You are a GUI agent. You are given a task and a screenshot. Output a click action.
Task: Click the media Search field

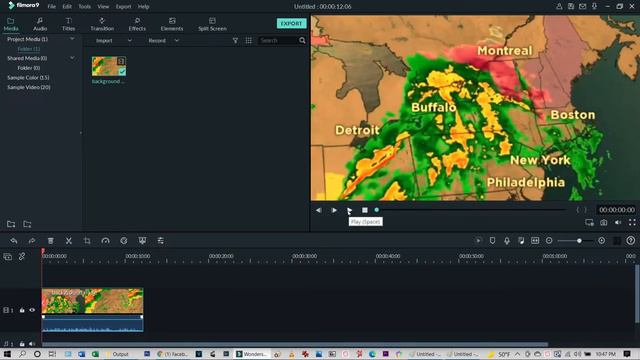pos(279,40)
